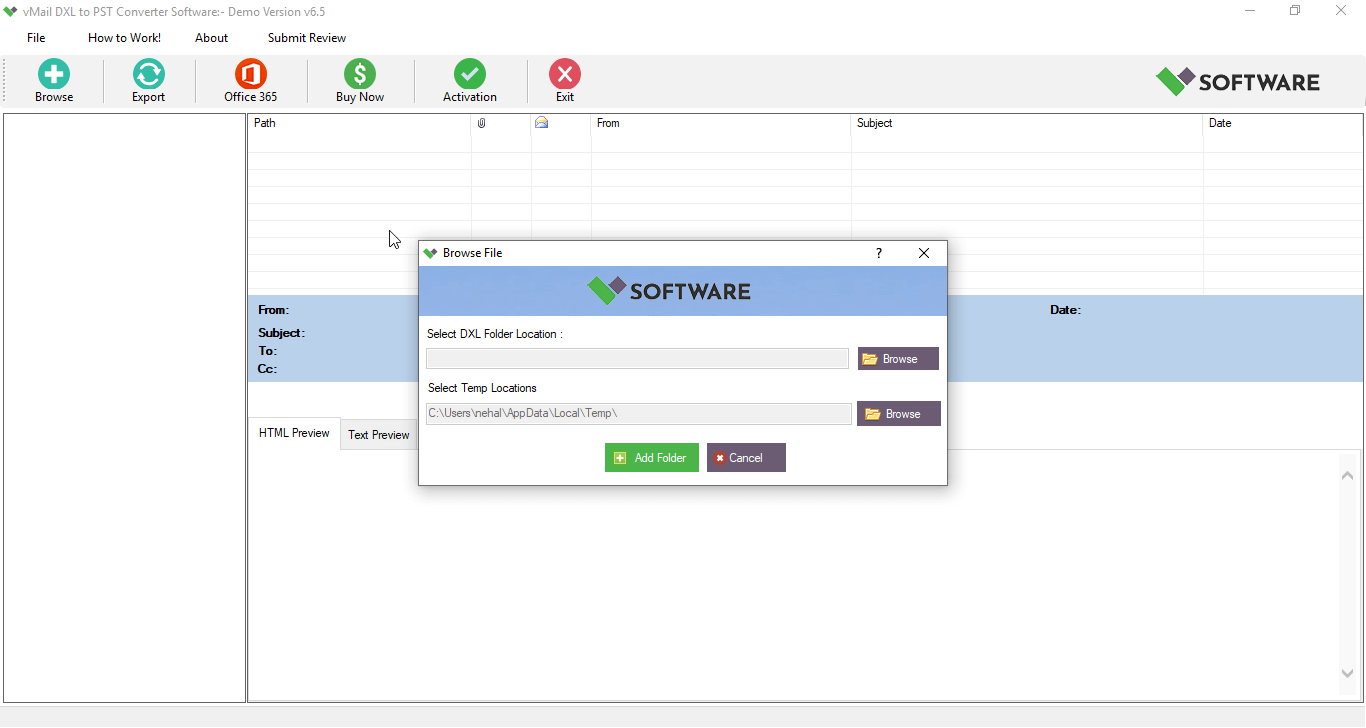Browse for the temp location
Image resolution: width=1366 pixels, height=728 pixels.
pos(898,413)
